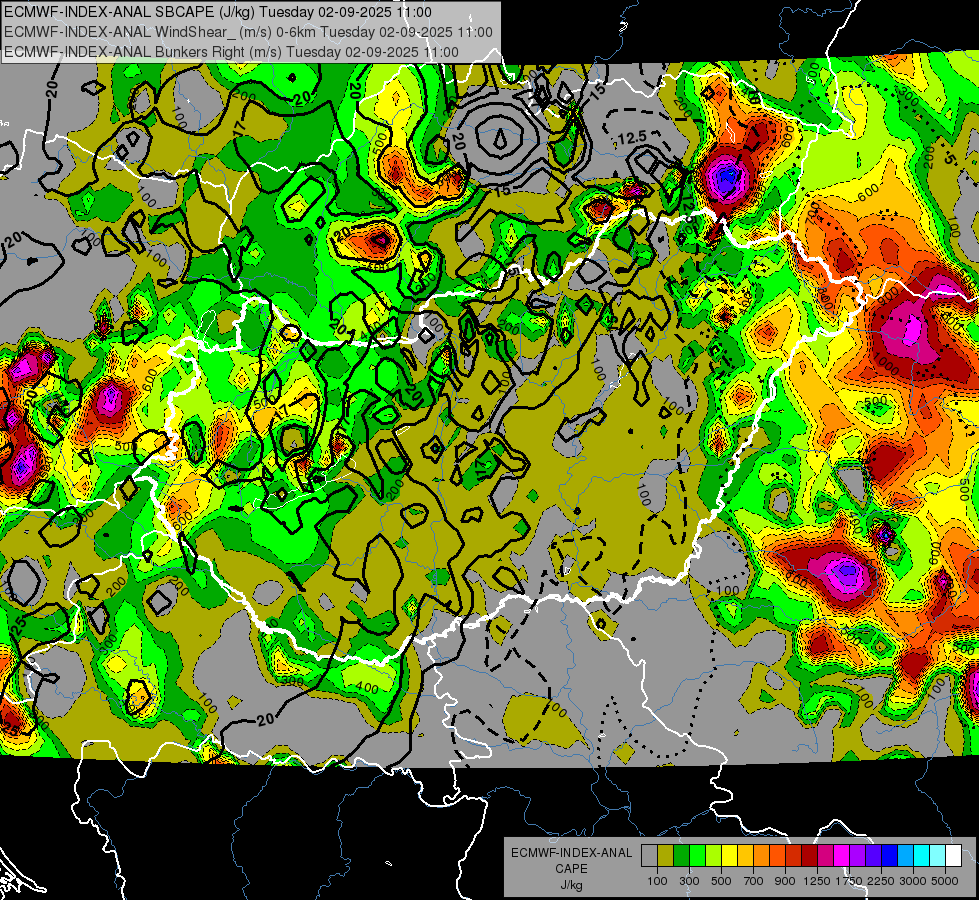The width and height of the screenshot is (979, 900).
Task: Click the dark green legend swatch
Action: pos(681,855)
